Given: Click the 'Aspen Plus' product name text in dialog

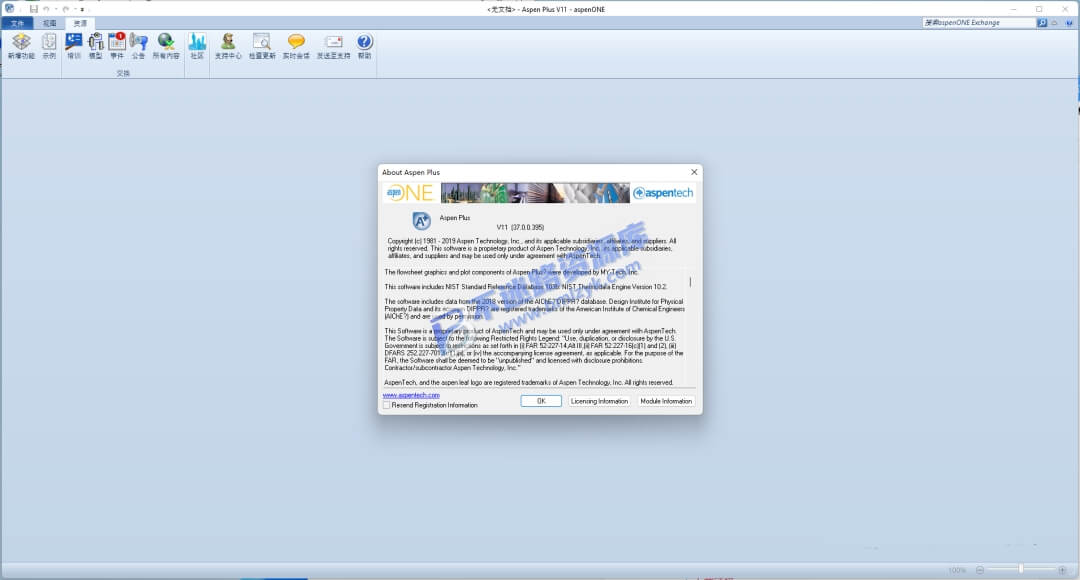Looking at the screenshot, I should [455, 218].
